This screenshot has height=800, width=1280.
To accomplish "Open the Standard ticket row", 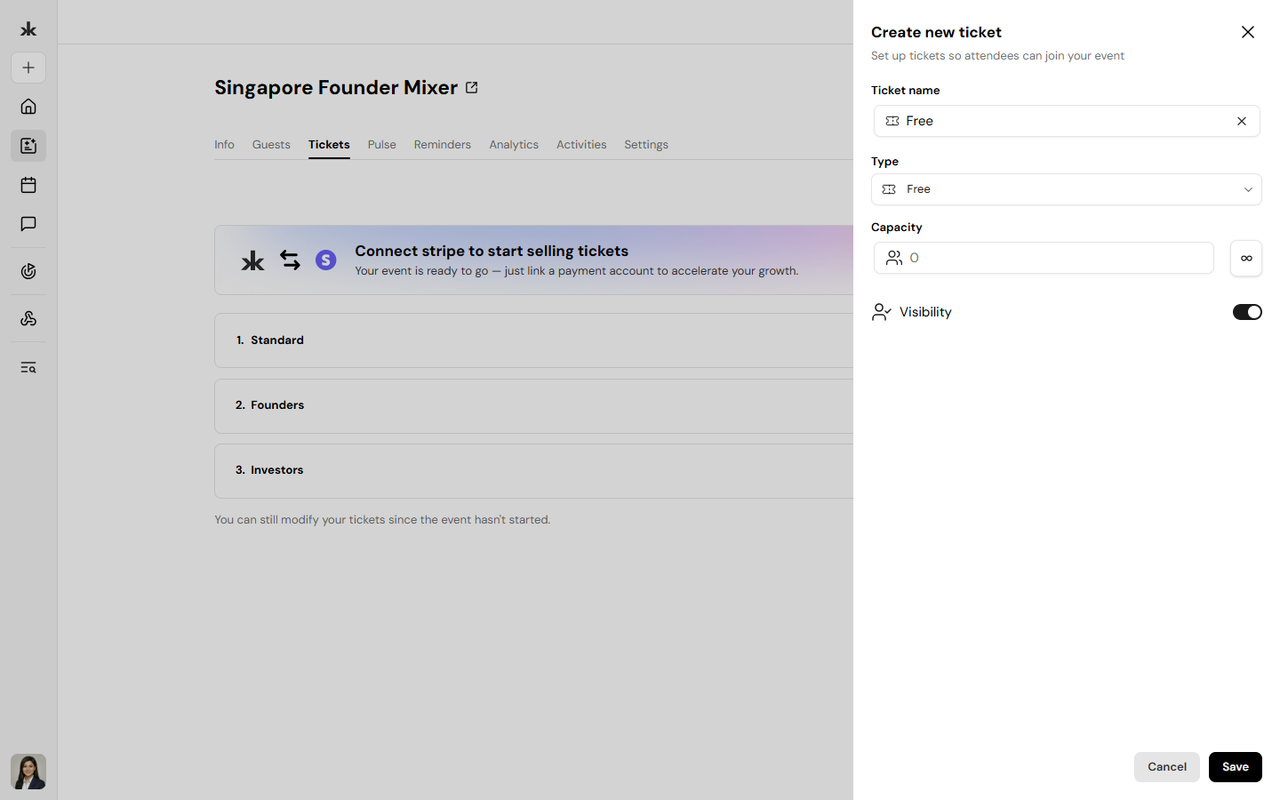I will [534, 340].
